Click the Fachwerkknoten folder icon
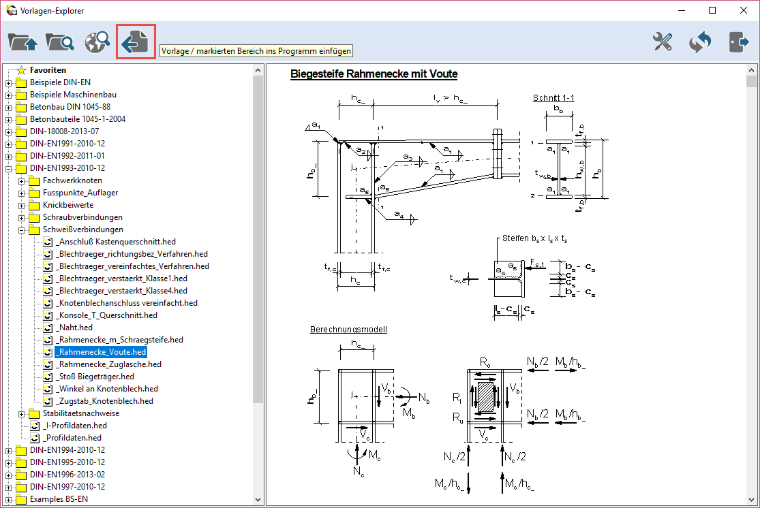 (x=34, y=181)
